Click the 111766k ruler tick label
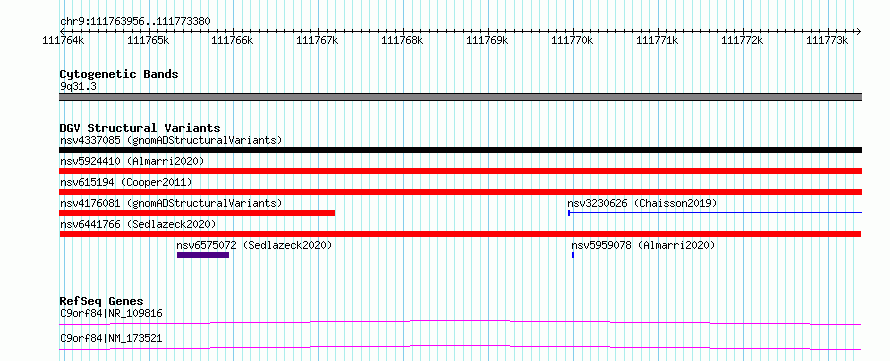The height and width of the screenshot is (361, 890). point(233,40)
